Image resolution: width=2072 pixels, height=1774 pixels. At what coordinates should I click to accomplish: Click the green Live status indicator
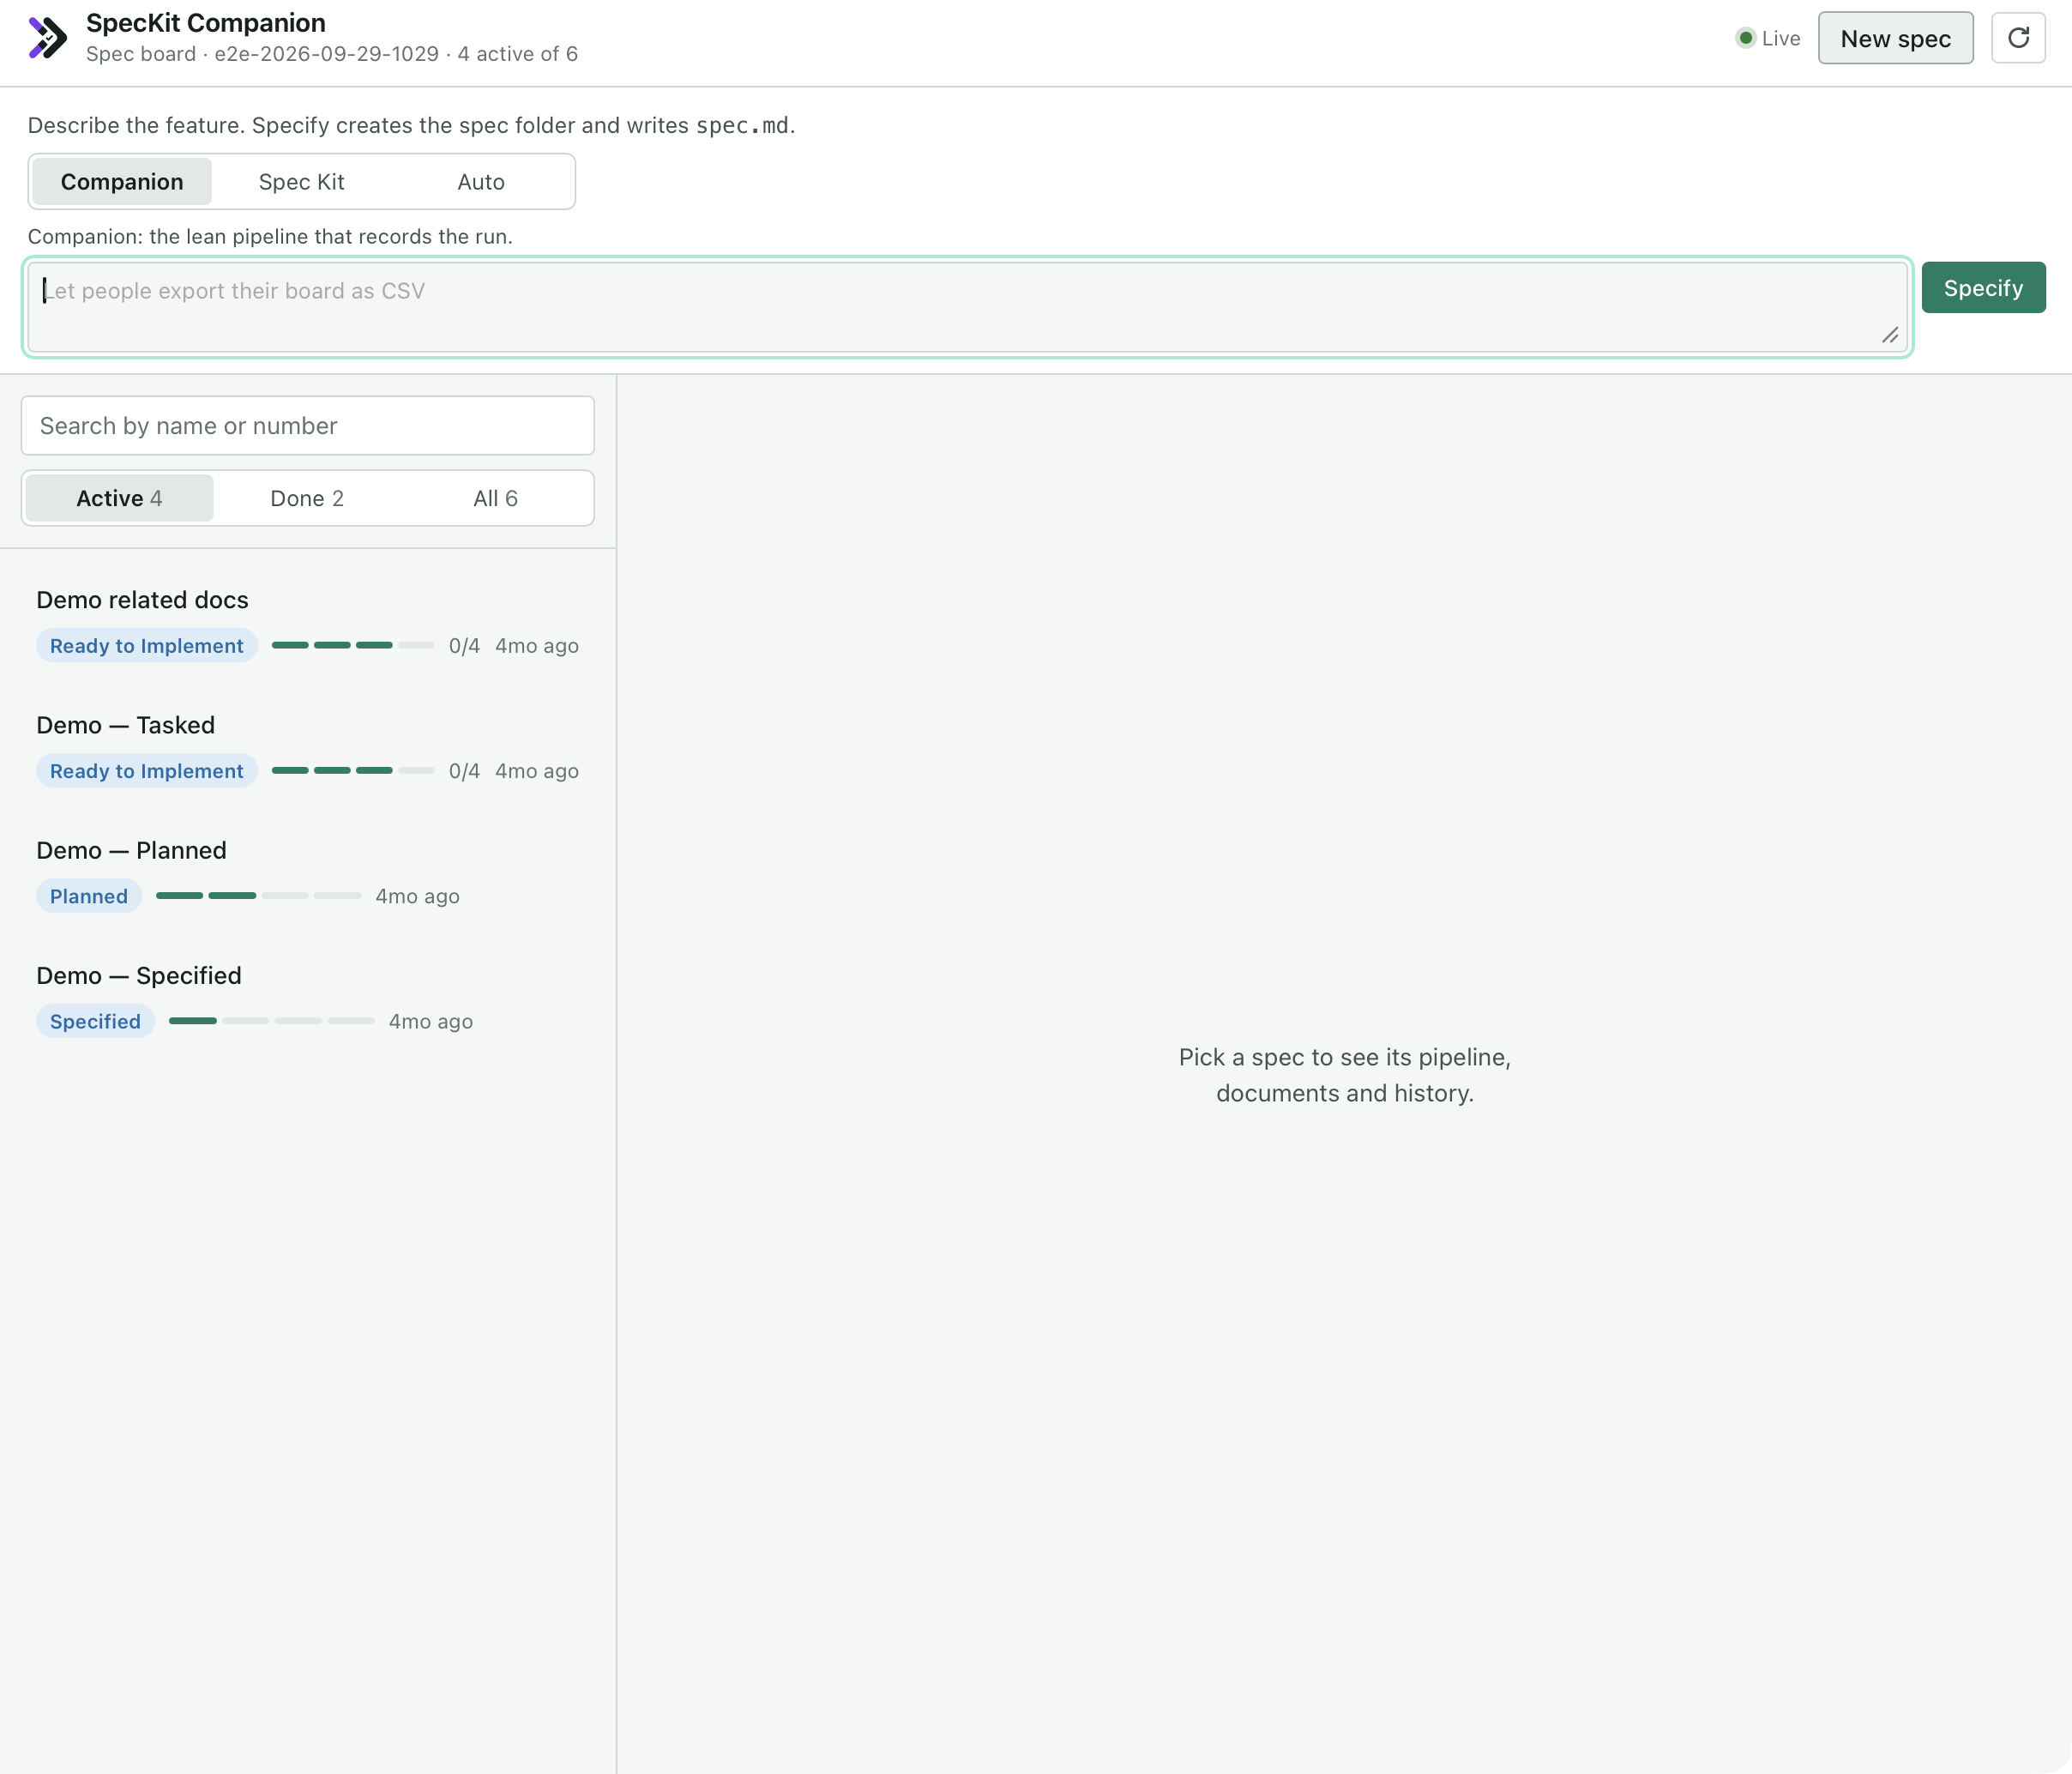coord(1768,38)
